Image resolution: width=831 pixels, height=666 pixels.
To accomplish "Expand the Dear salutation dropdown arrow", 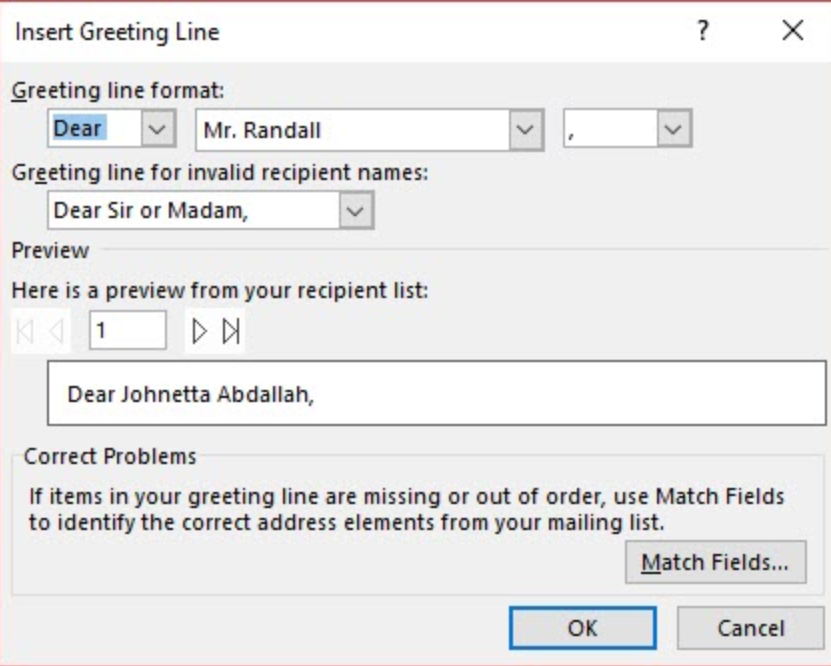I will (x=158, y=129).
